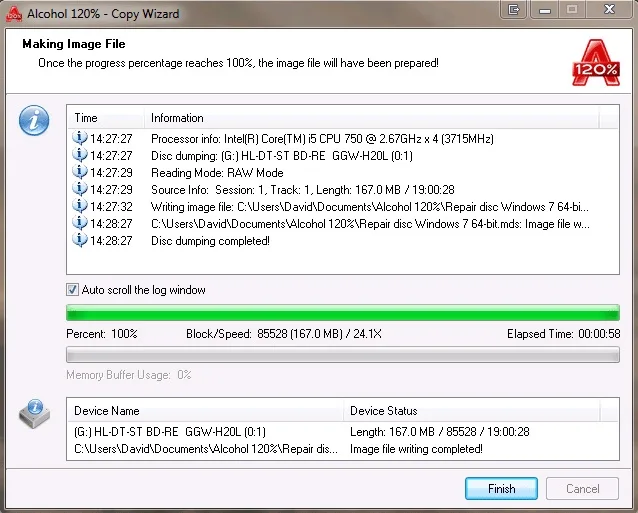The image size is (638, 513).
Task: Click the extra title bar button left of minimize
Action: click(x=514, y=9)
